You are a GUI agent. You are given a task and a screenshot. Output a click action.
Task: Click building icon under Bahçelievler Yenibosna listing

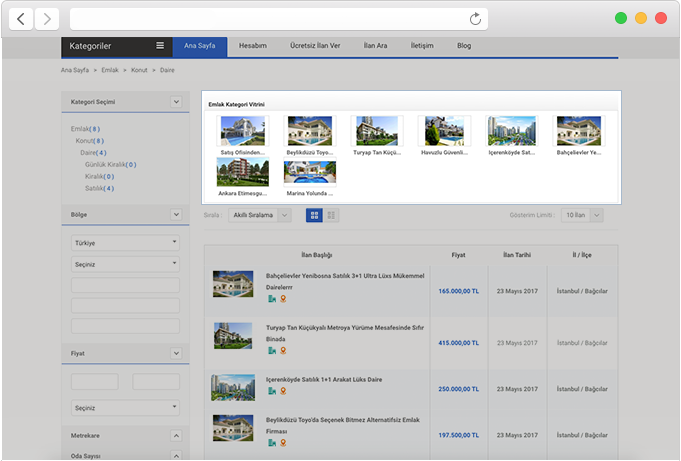pos(271,298)
